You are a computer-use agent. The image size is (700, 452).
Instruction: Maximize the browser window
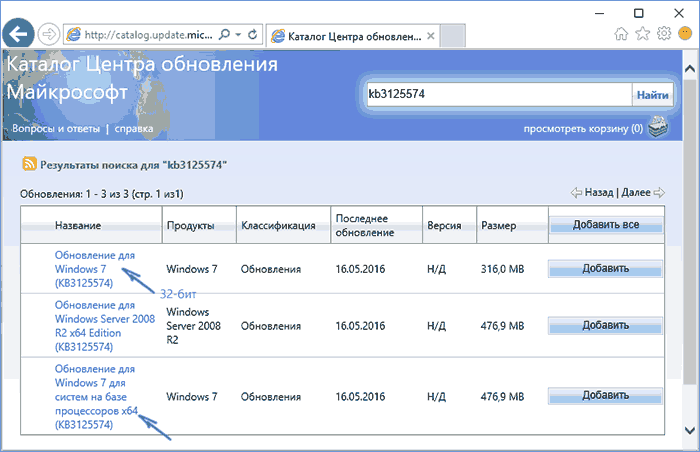coord(639,13)
